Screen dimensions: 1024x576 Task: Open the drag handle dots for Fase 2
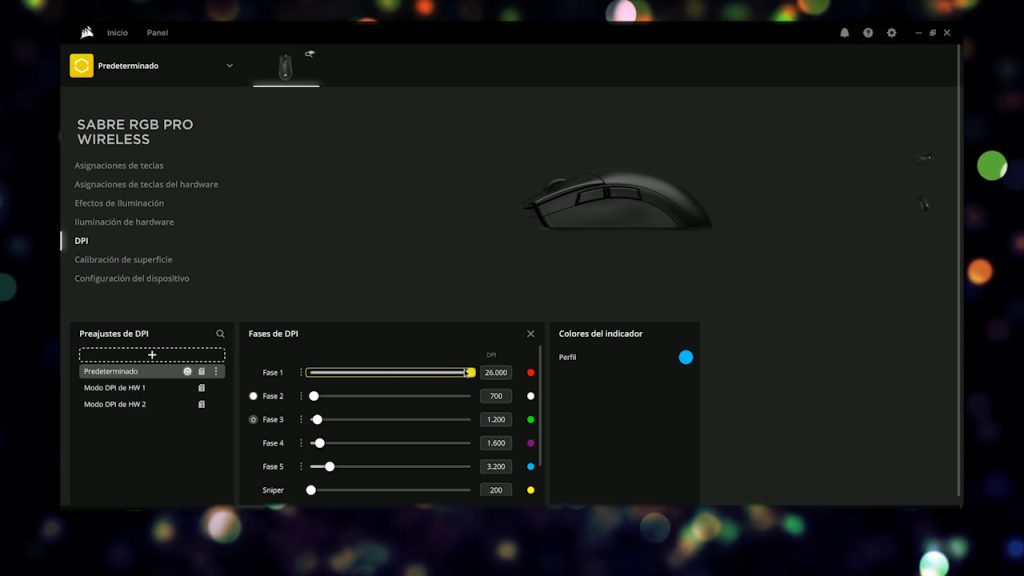(301, 396)
